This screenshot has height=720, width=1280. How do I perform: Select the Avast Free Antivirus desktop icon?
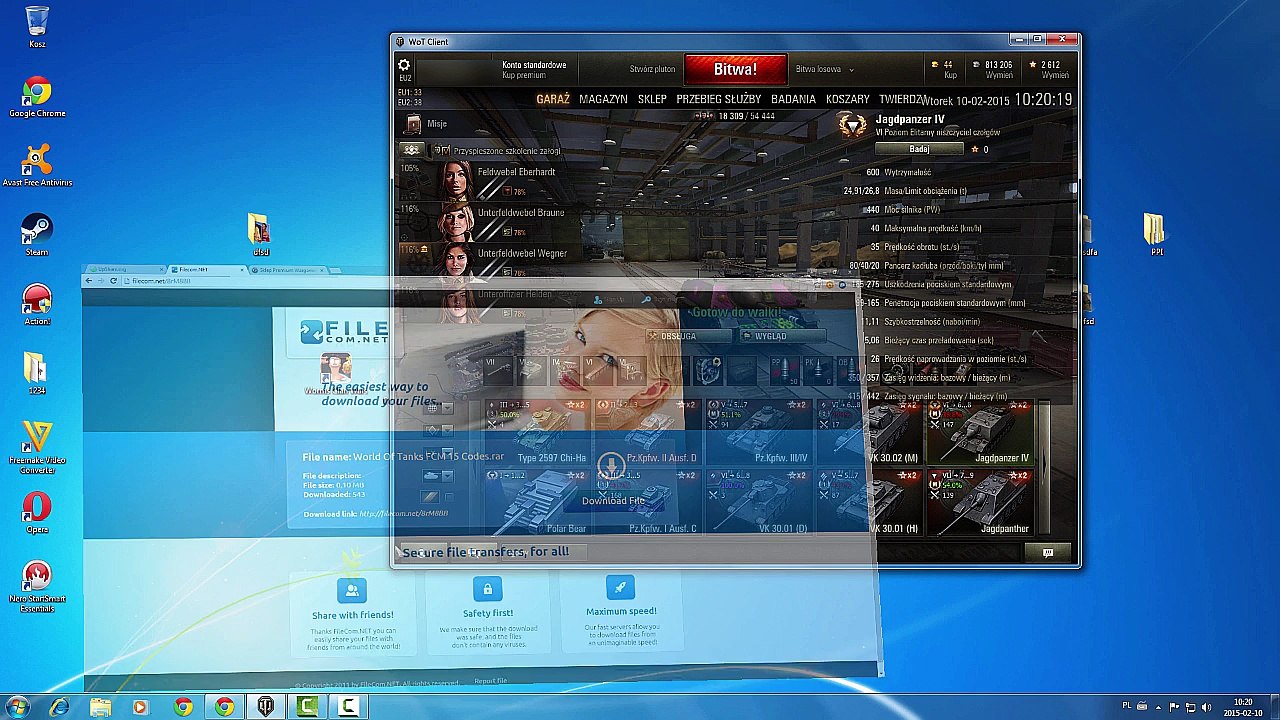pos(37,166)
